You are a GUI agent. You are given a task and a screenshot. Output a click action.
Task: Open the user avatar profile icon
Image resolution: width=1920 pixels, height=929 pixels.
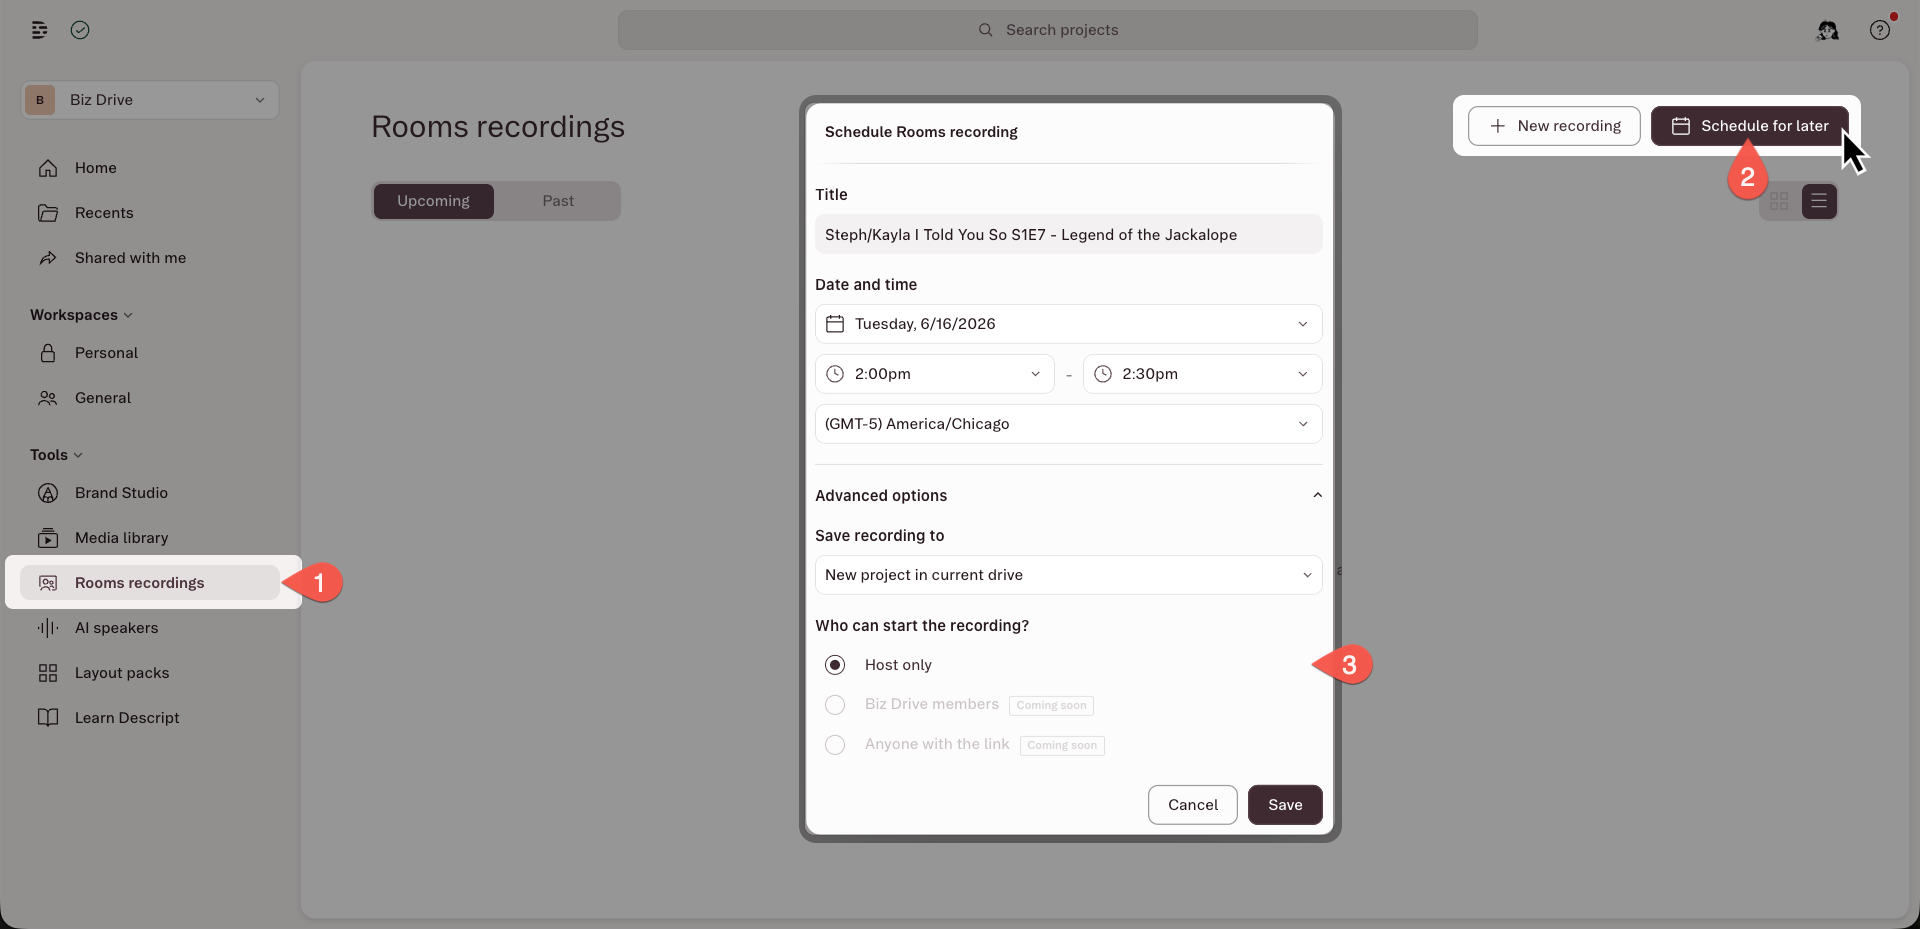(x=1828, y=30)
